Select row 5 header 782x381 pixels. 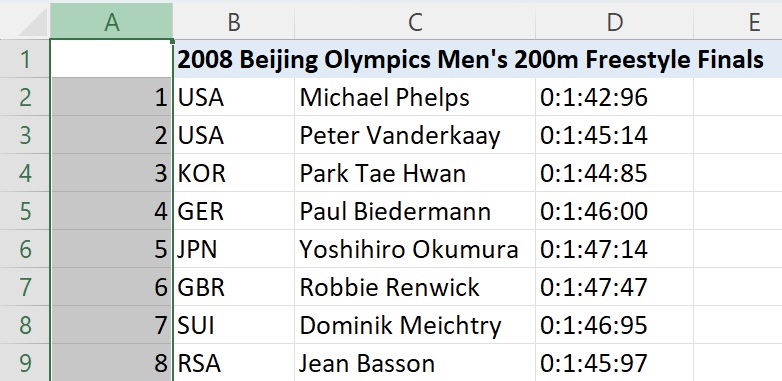[25, 211]
